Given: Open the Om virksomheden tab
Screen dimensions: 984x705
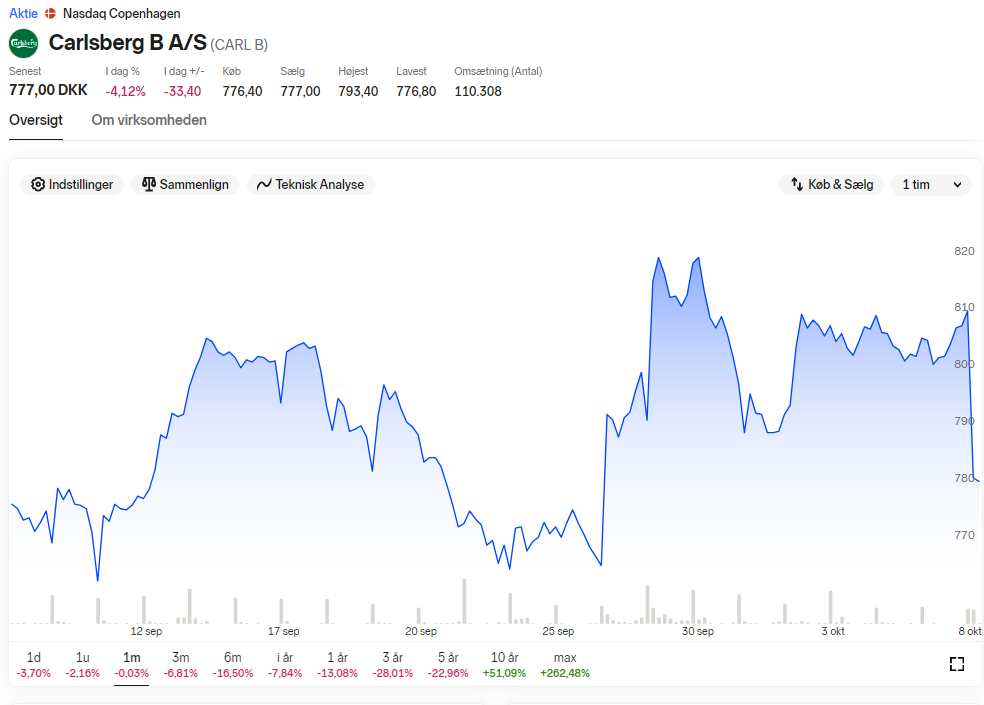Looking at the screenshot, I should (x=149, y=120).
